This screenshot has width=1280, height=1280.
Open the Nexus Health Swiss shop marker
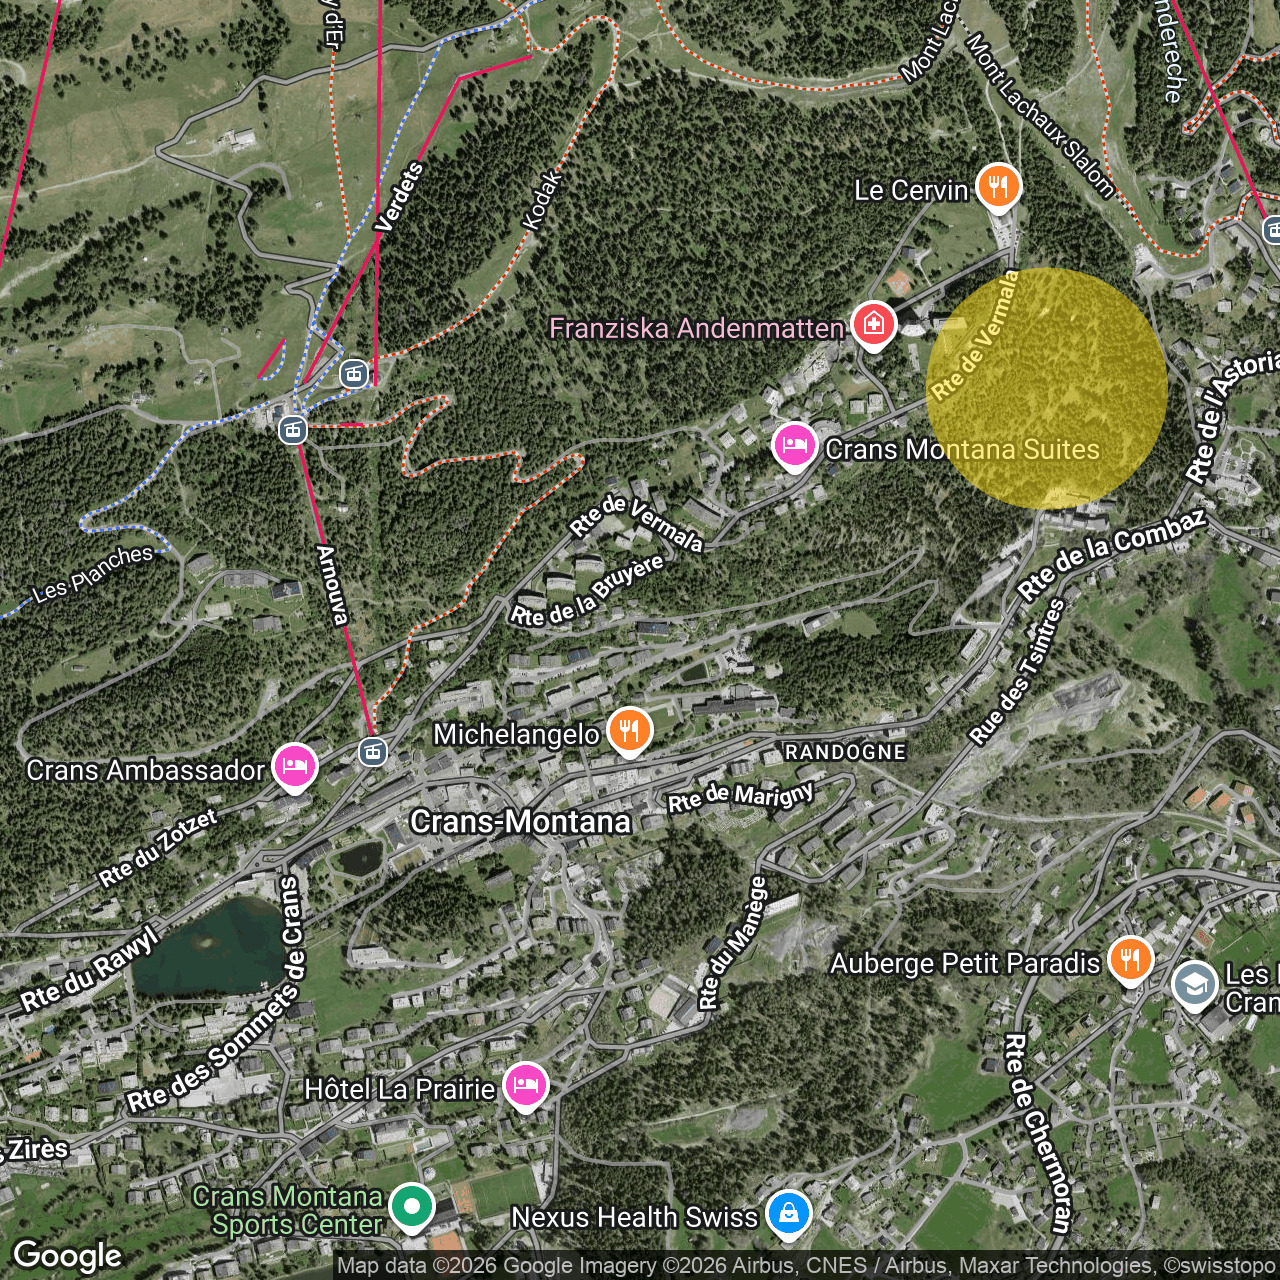tap(788, 1215)
